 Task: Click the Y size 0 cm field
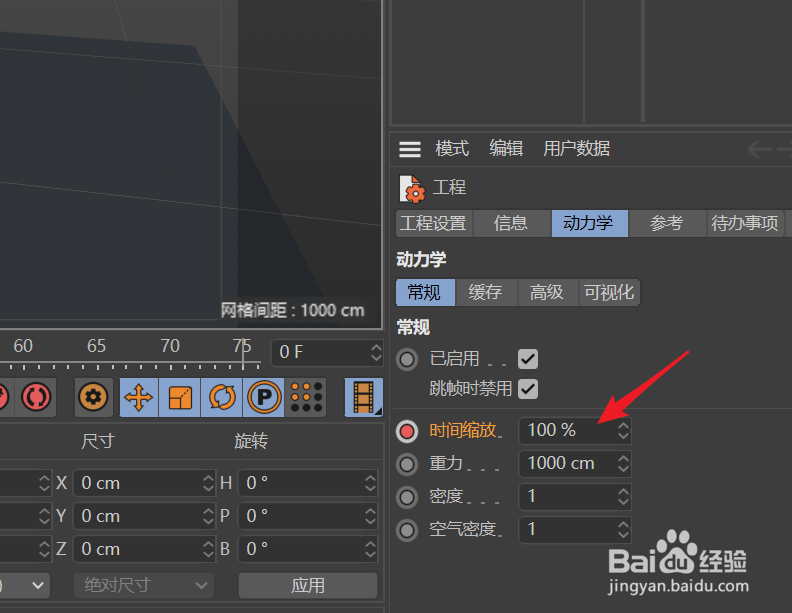coord(144,516)
